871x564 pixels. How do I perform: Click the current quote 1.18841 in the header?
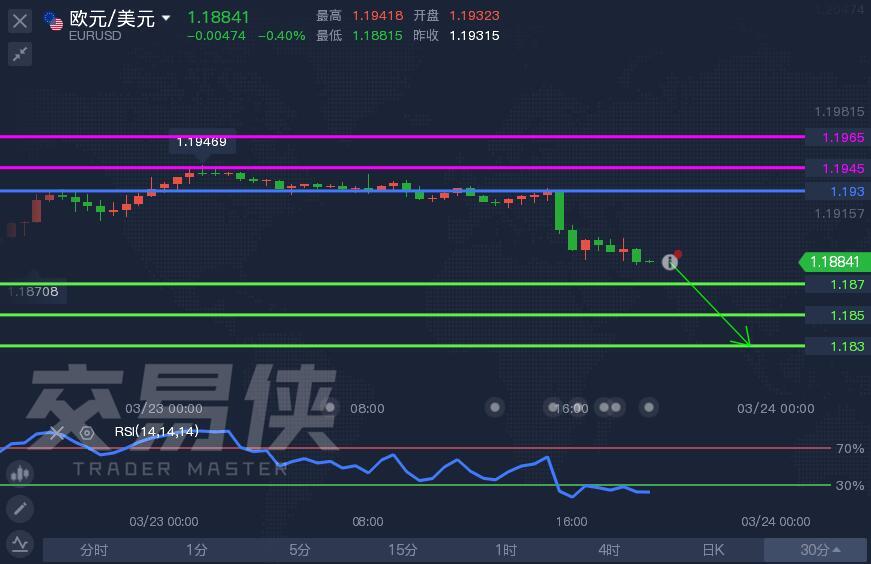click(x=218, y=17)
